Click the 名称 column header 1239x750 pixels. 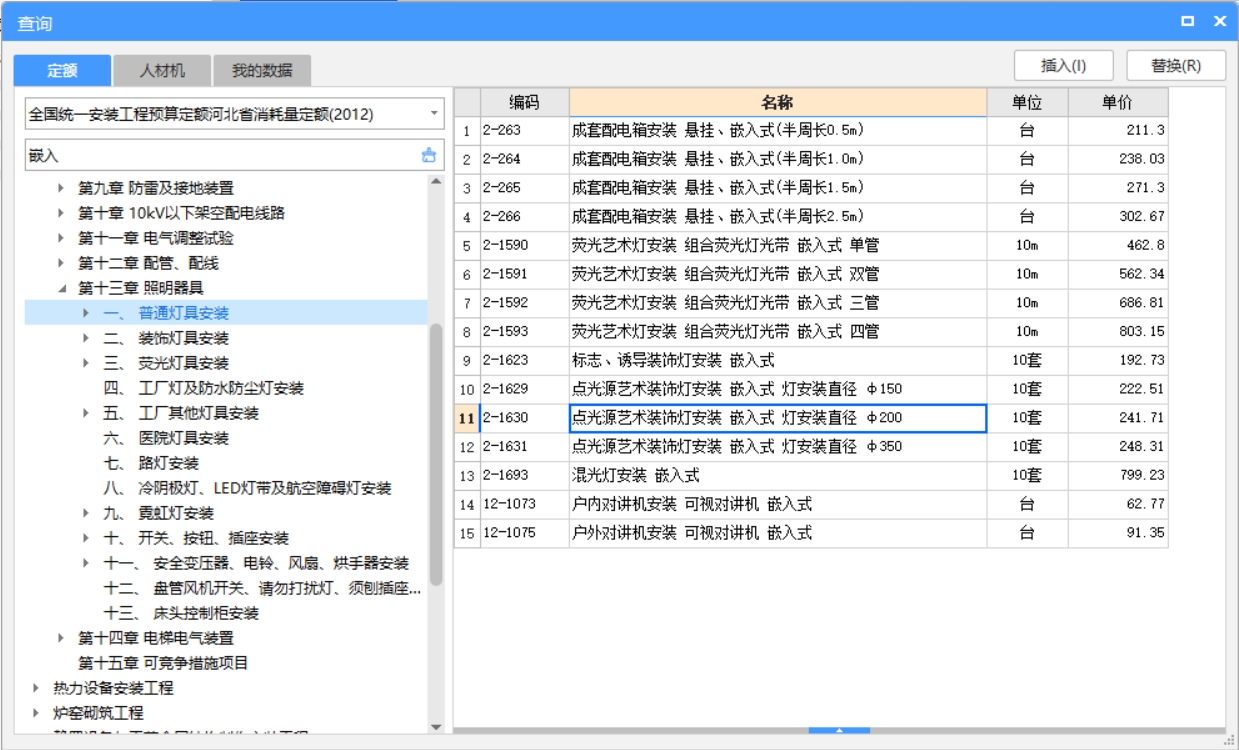tap(778, 102)
